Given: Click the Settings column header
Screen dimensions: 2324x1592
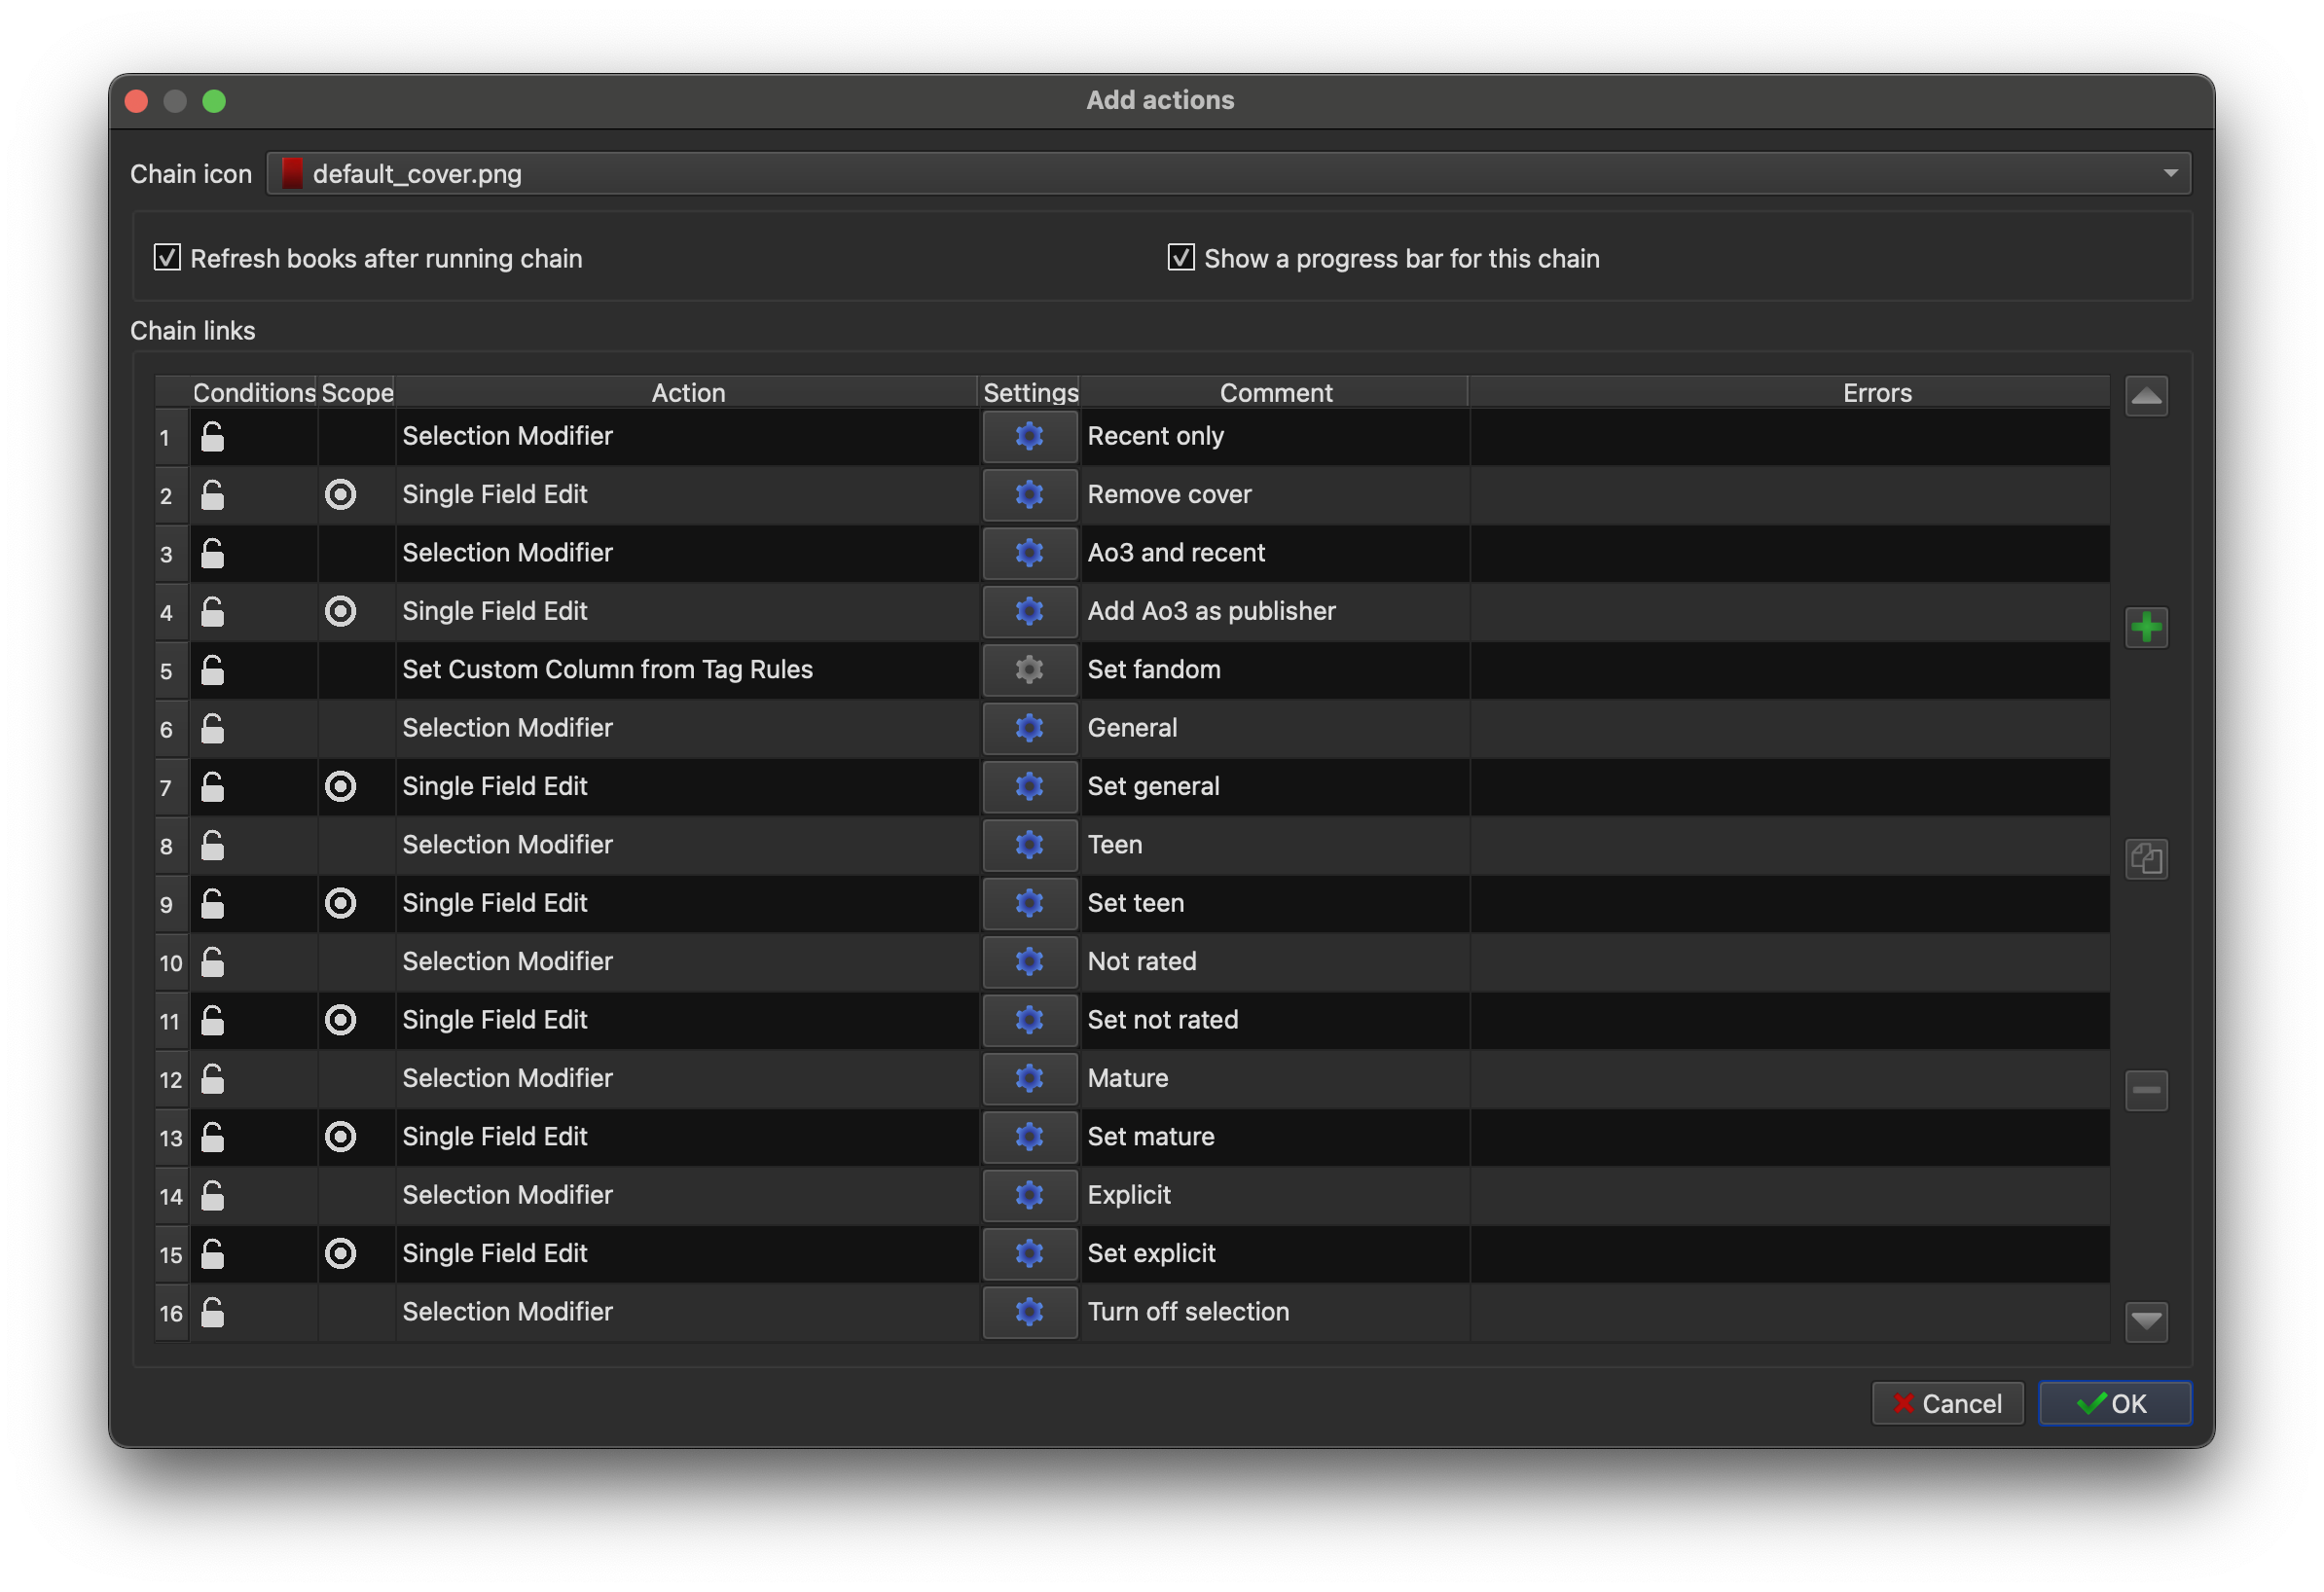Looking at the screenshot, I should 1030,393.
